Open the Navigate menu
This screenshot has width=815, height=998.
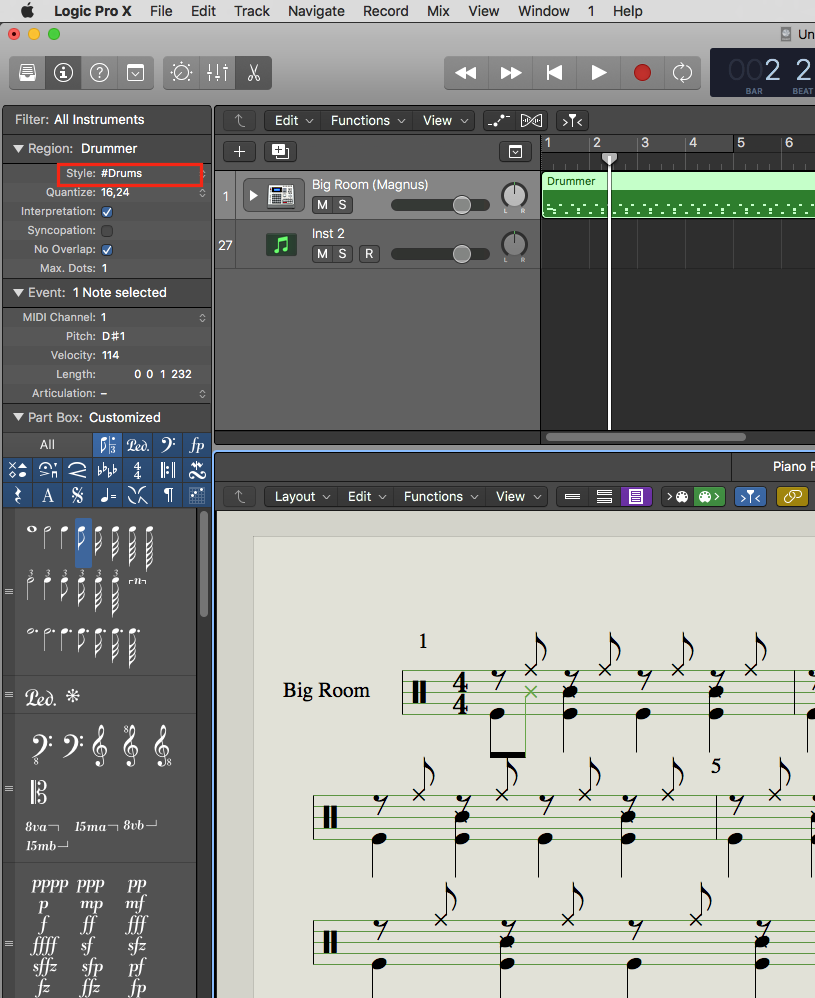(x=316, y=11)
